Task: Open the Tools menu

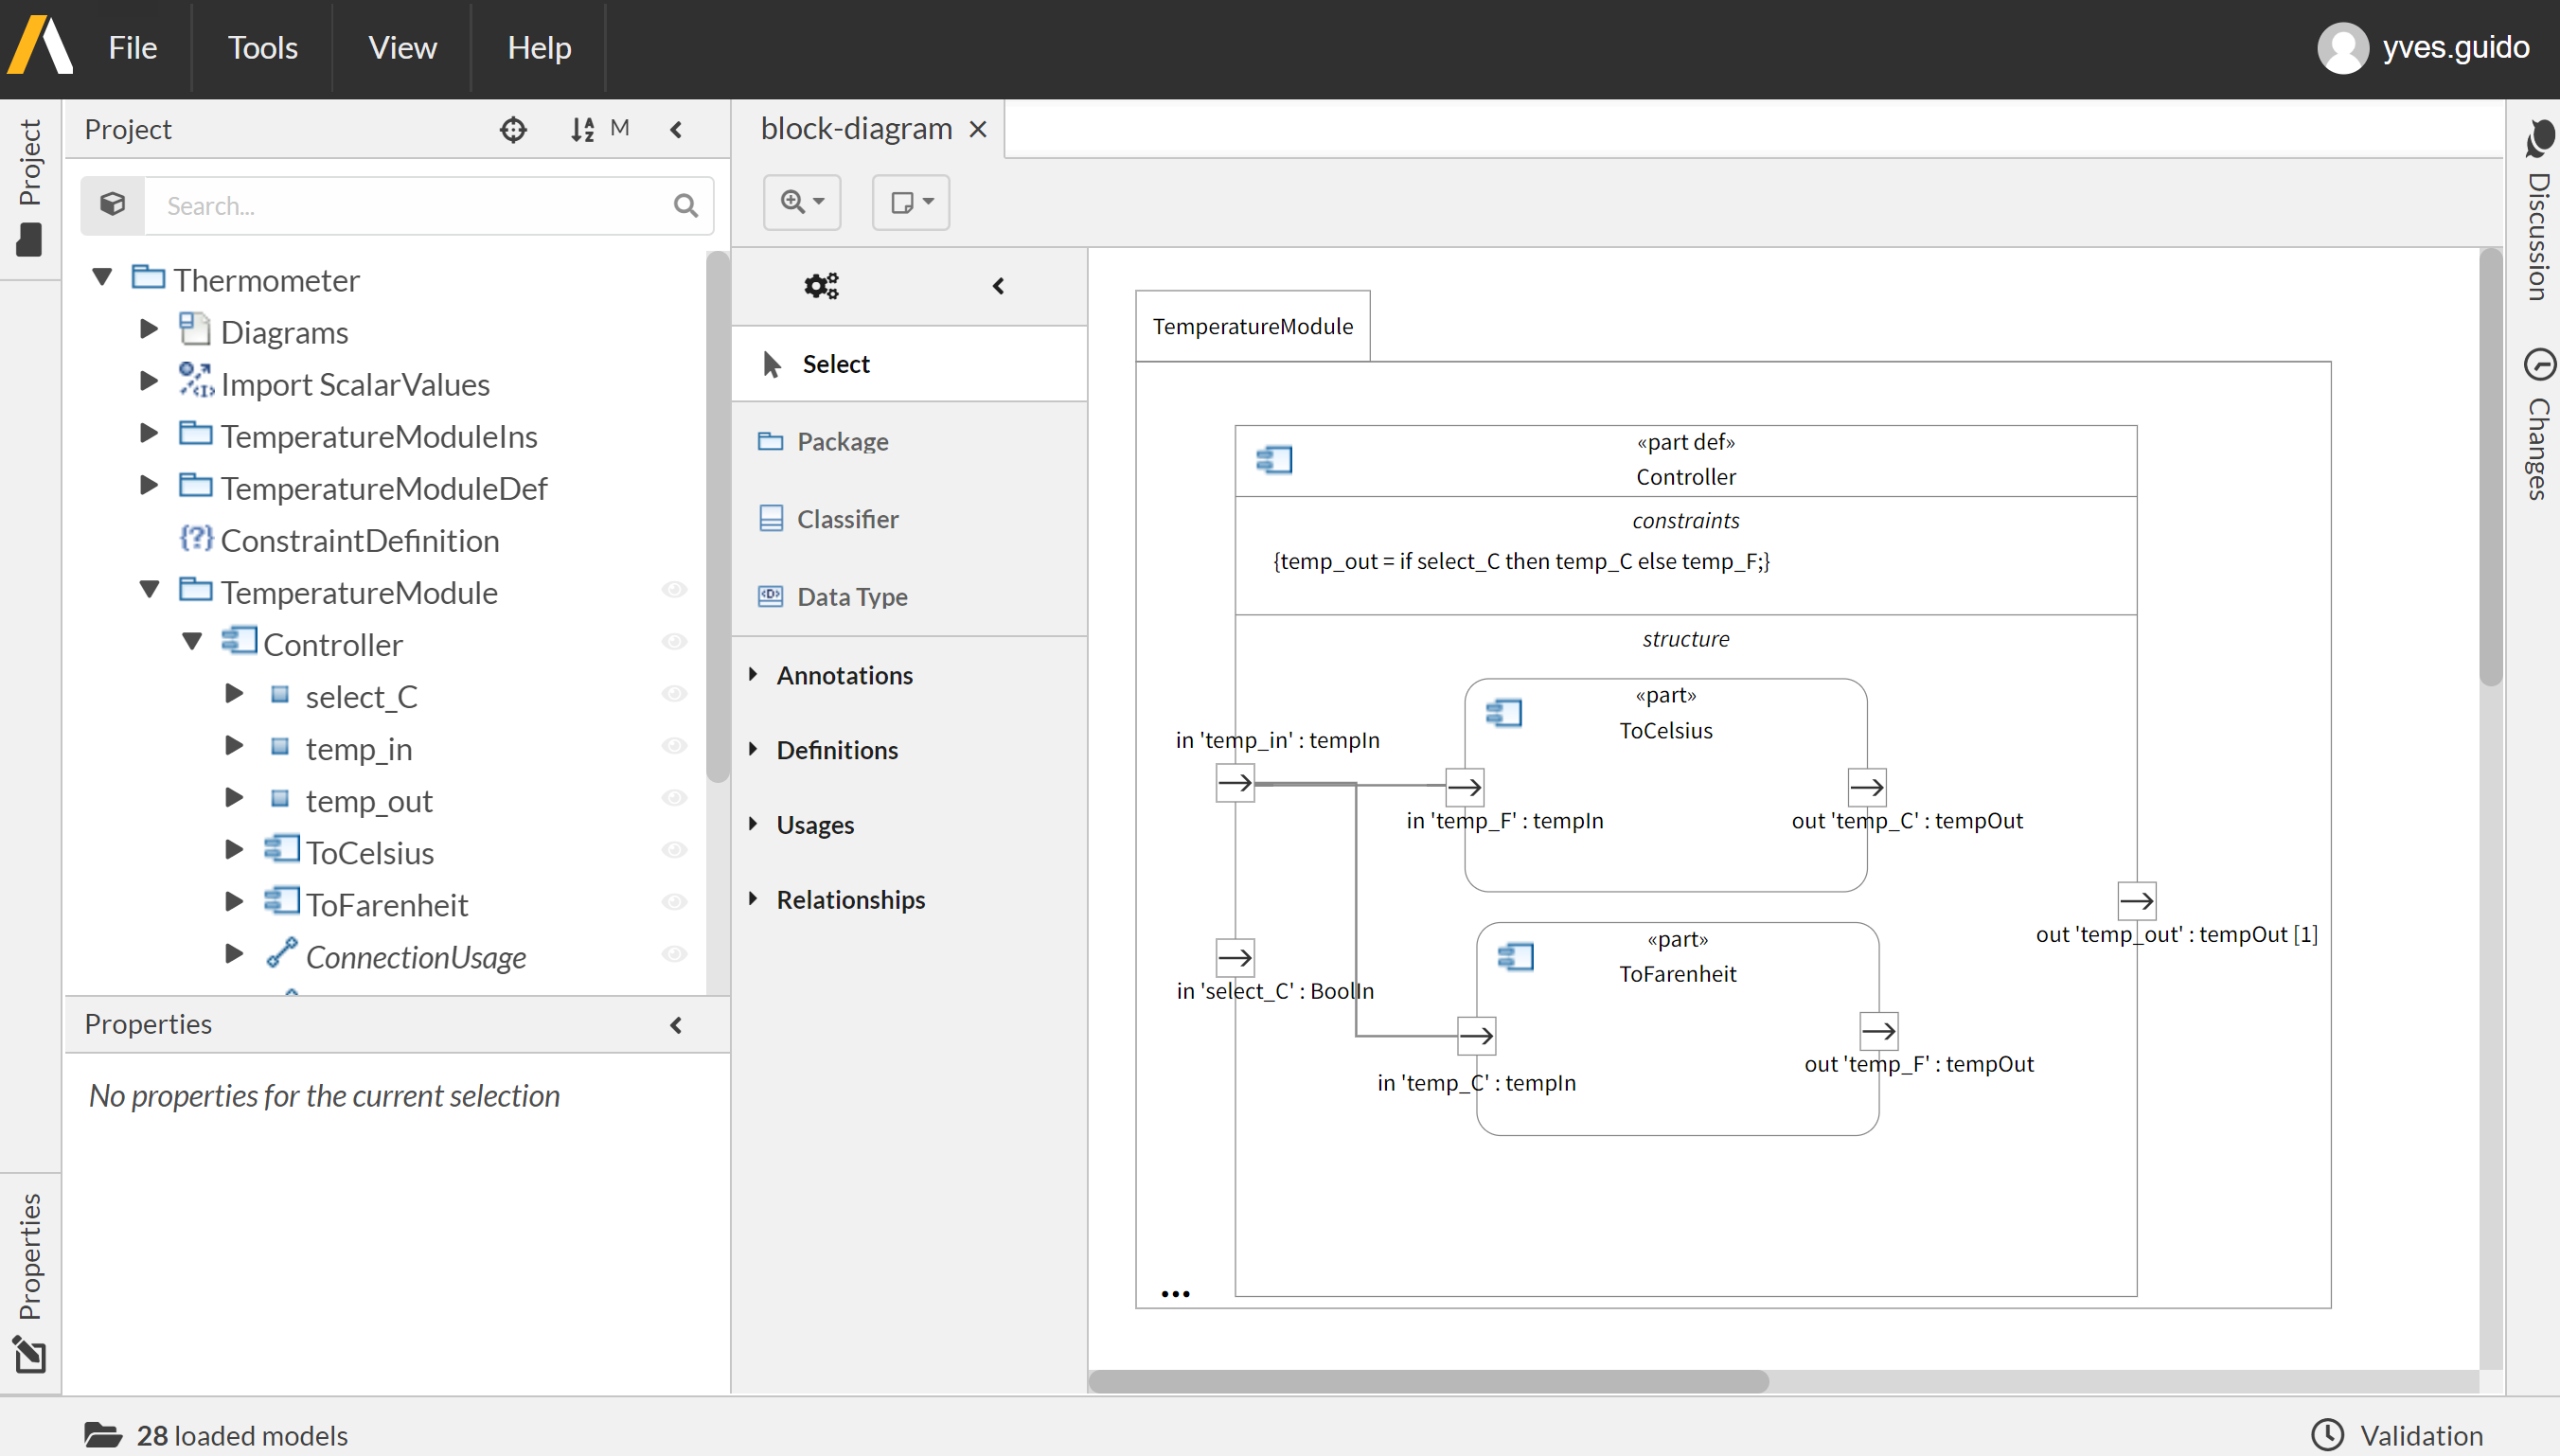Action: click(262, 47)
